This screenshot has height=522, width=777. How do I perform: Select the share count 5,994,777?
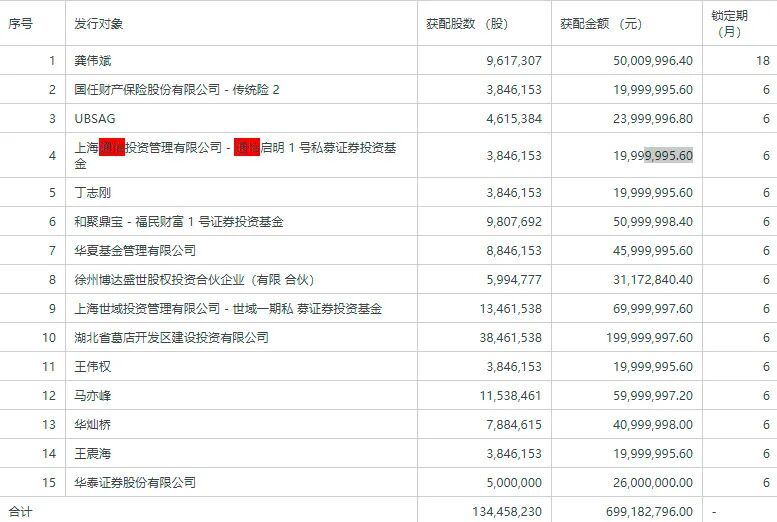pos(514,280)
